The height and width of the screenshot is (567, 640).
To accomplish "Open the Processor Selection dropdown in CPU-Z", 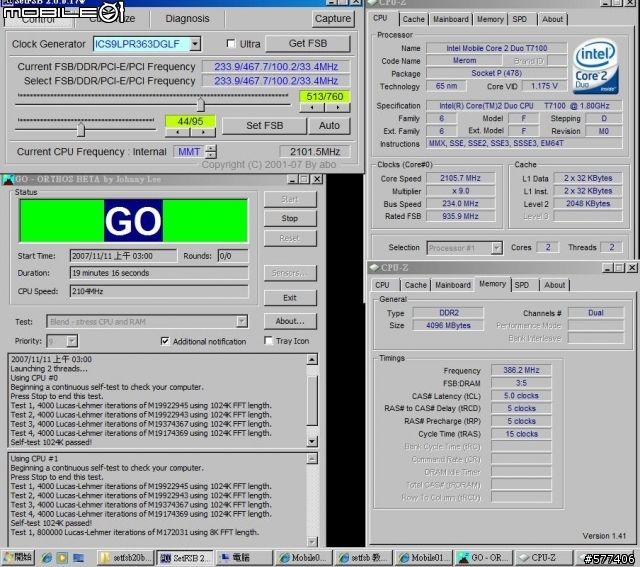I will (496, 248).
